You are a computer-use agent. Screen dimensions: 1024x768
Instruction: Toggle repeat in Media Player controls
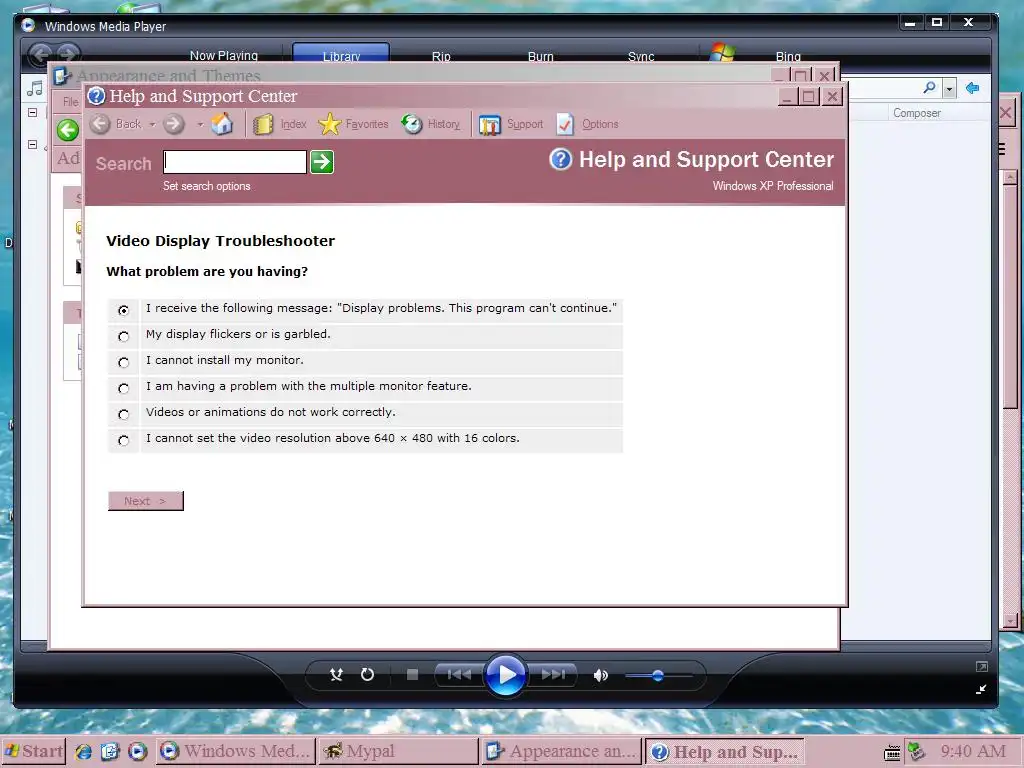pyautogui.click(x=368, y=675)
